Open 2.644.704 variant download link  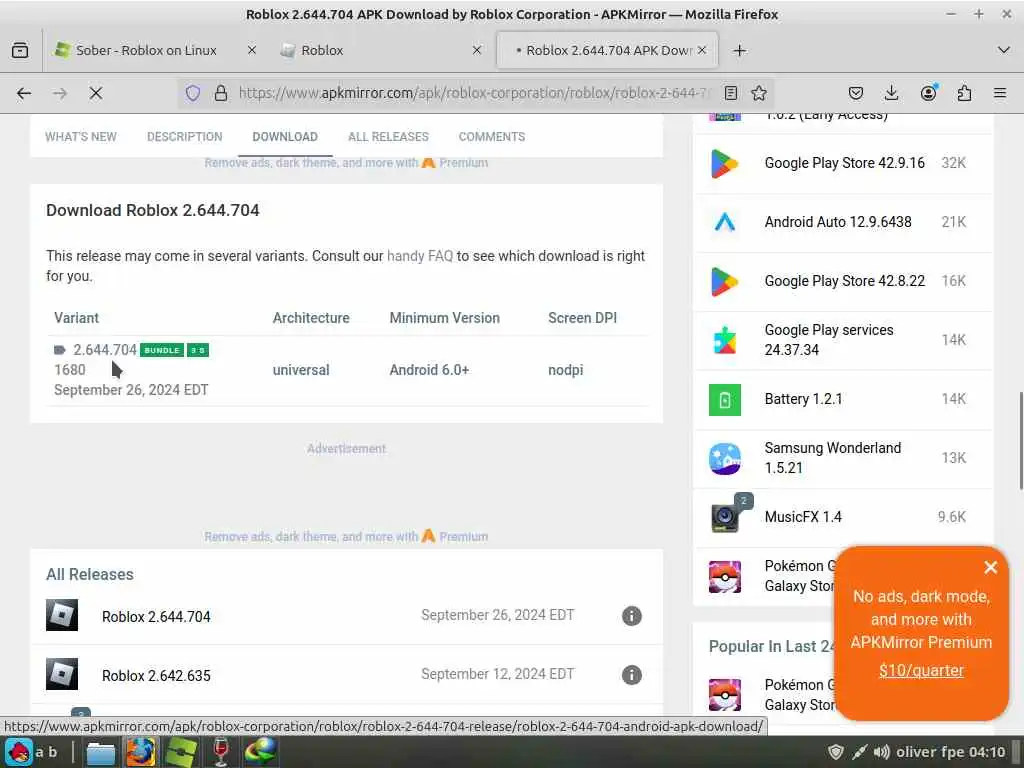tap(104, 350)
